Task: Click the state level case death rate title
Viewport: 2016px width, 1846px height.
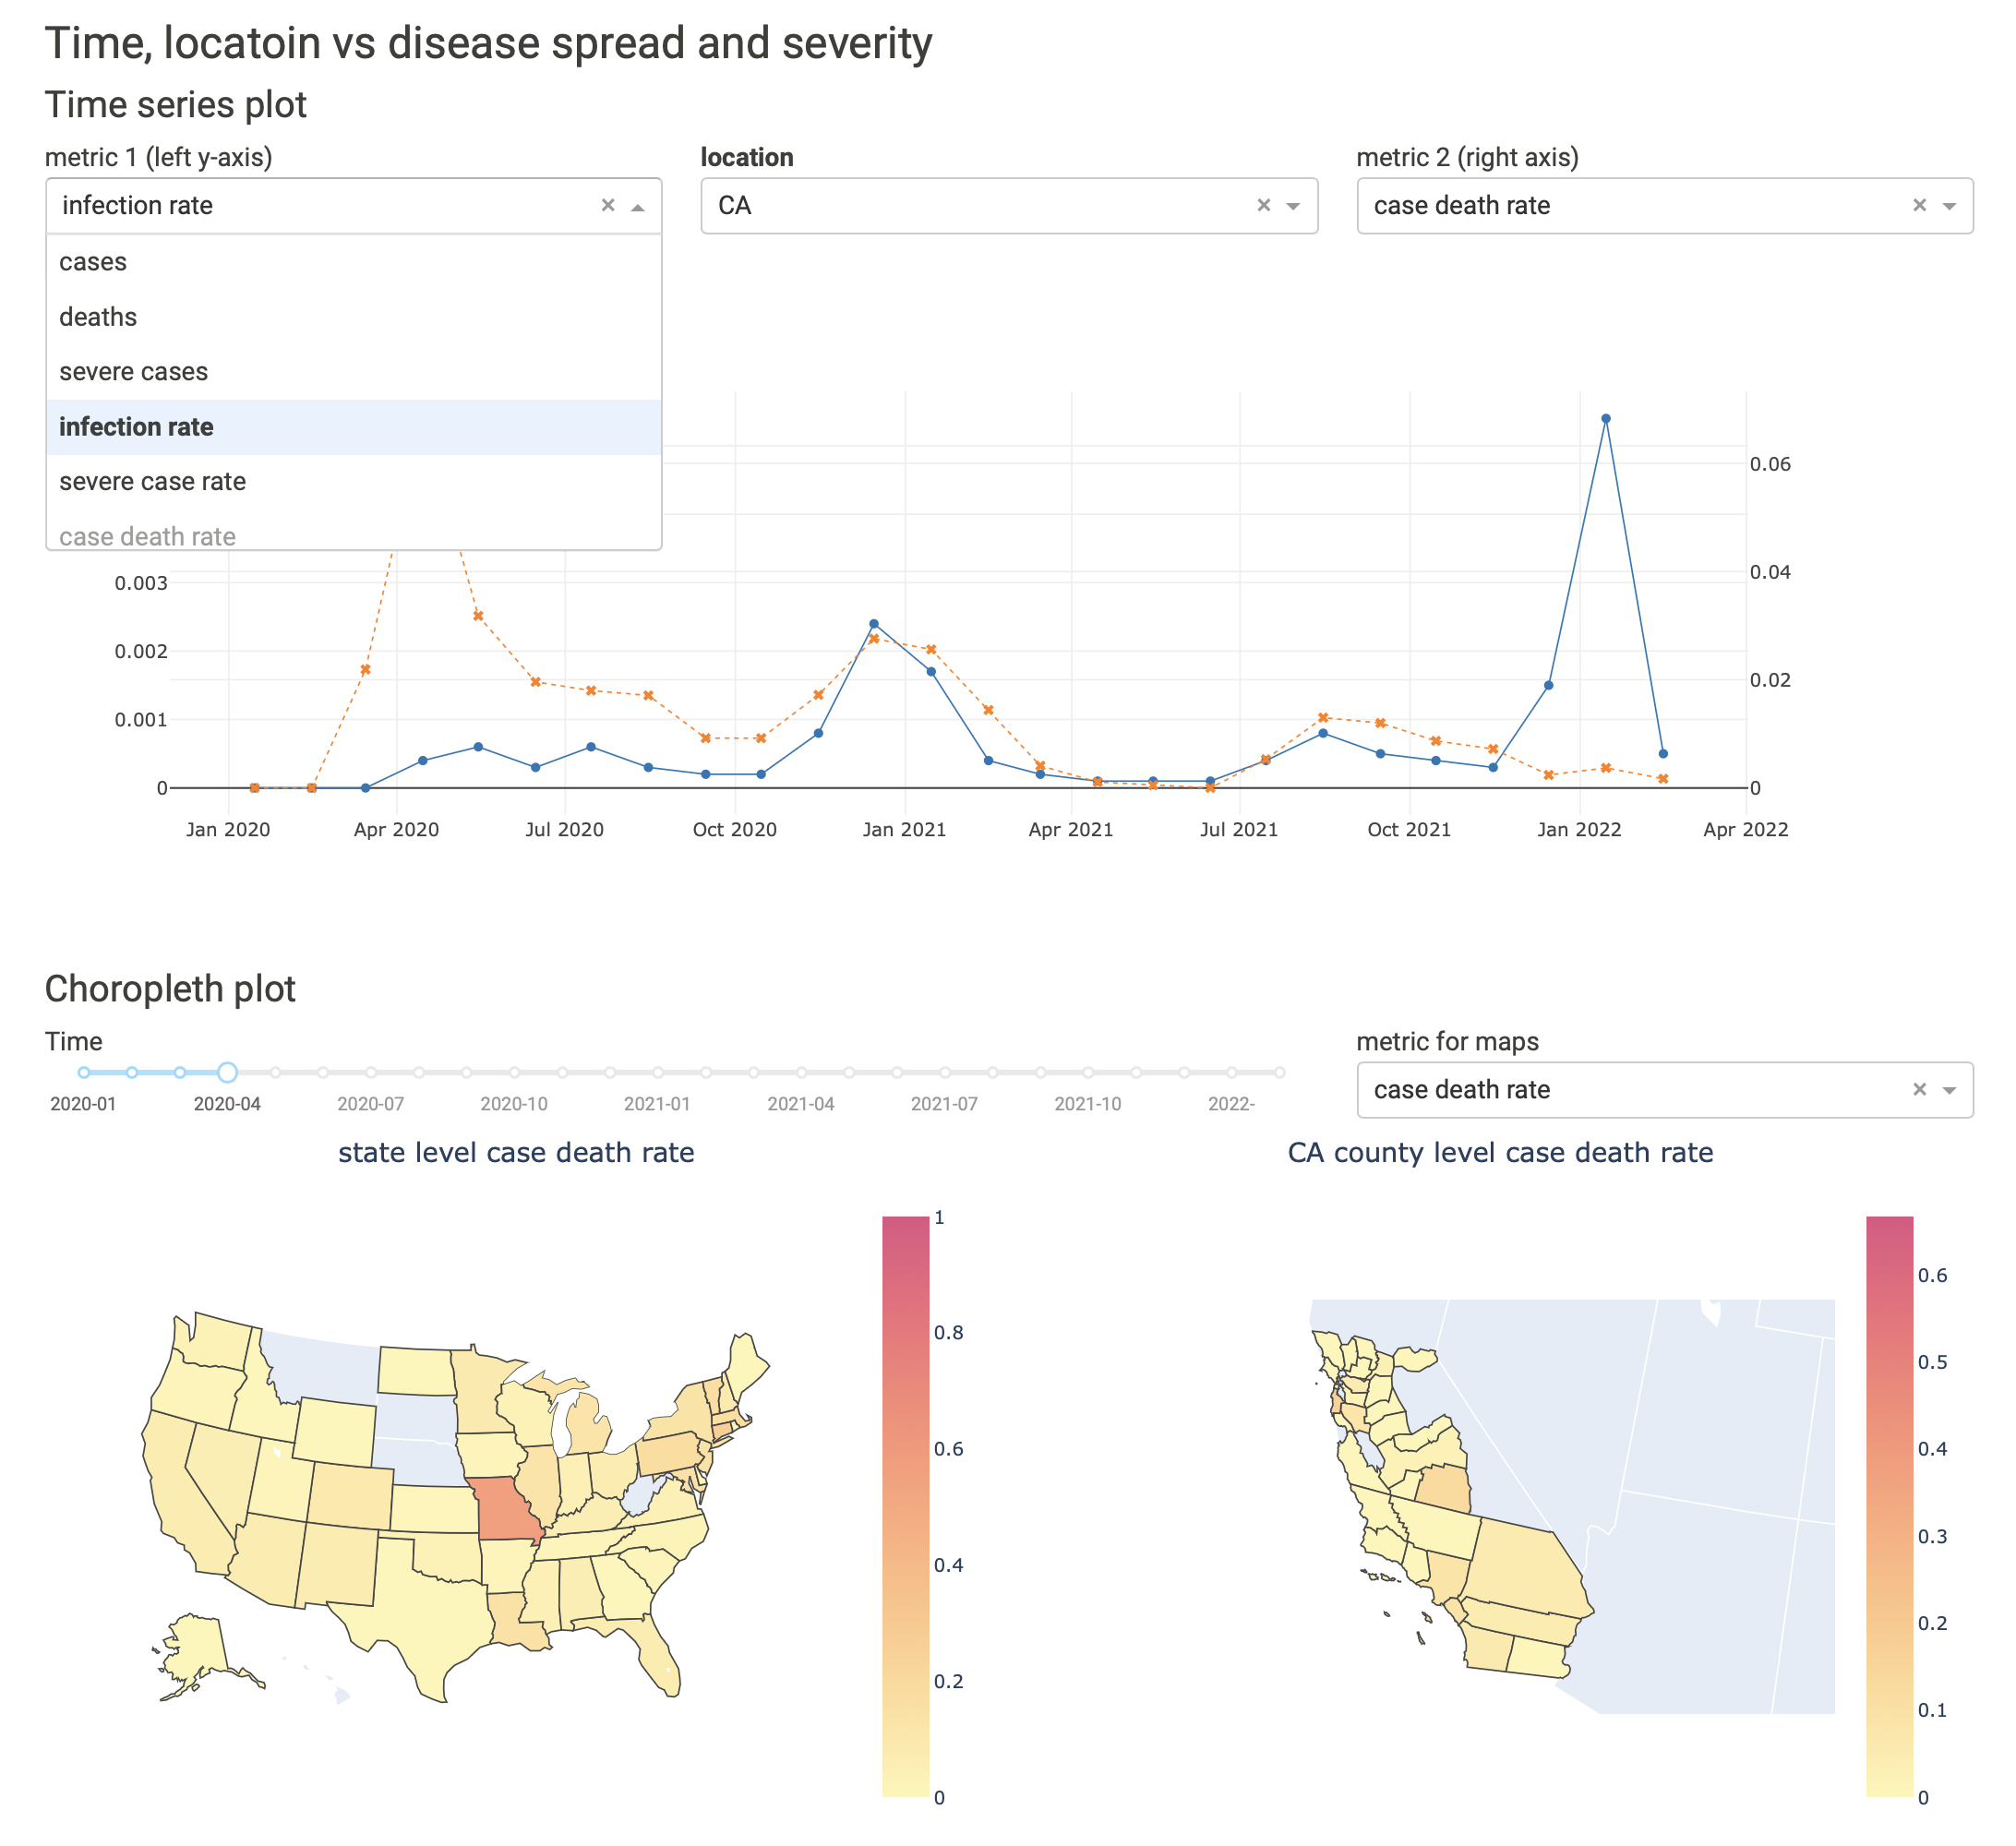Action: [518, 1152]
